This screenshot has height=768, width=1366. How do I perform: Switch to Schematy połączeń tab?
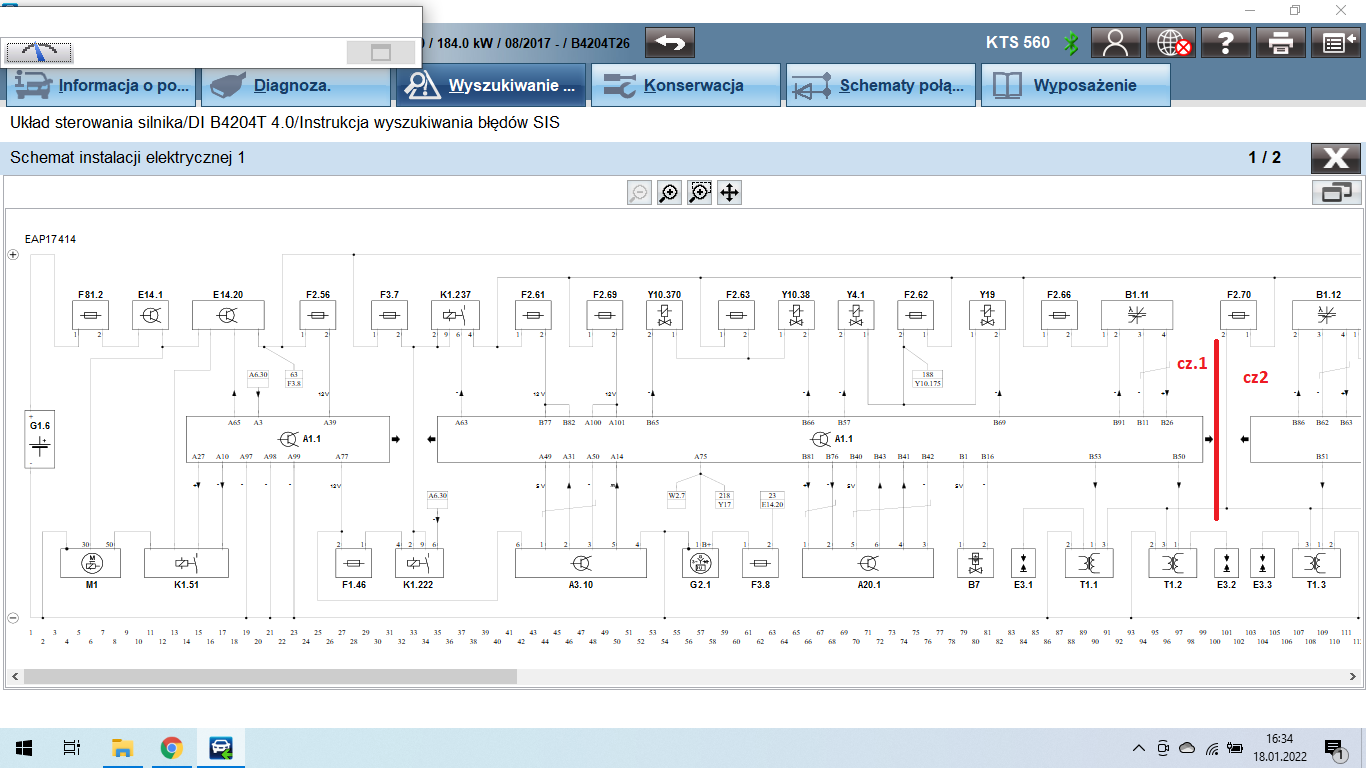pos(880,86)
